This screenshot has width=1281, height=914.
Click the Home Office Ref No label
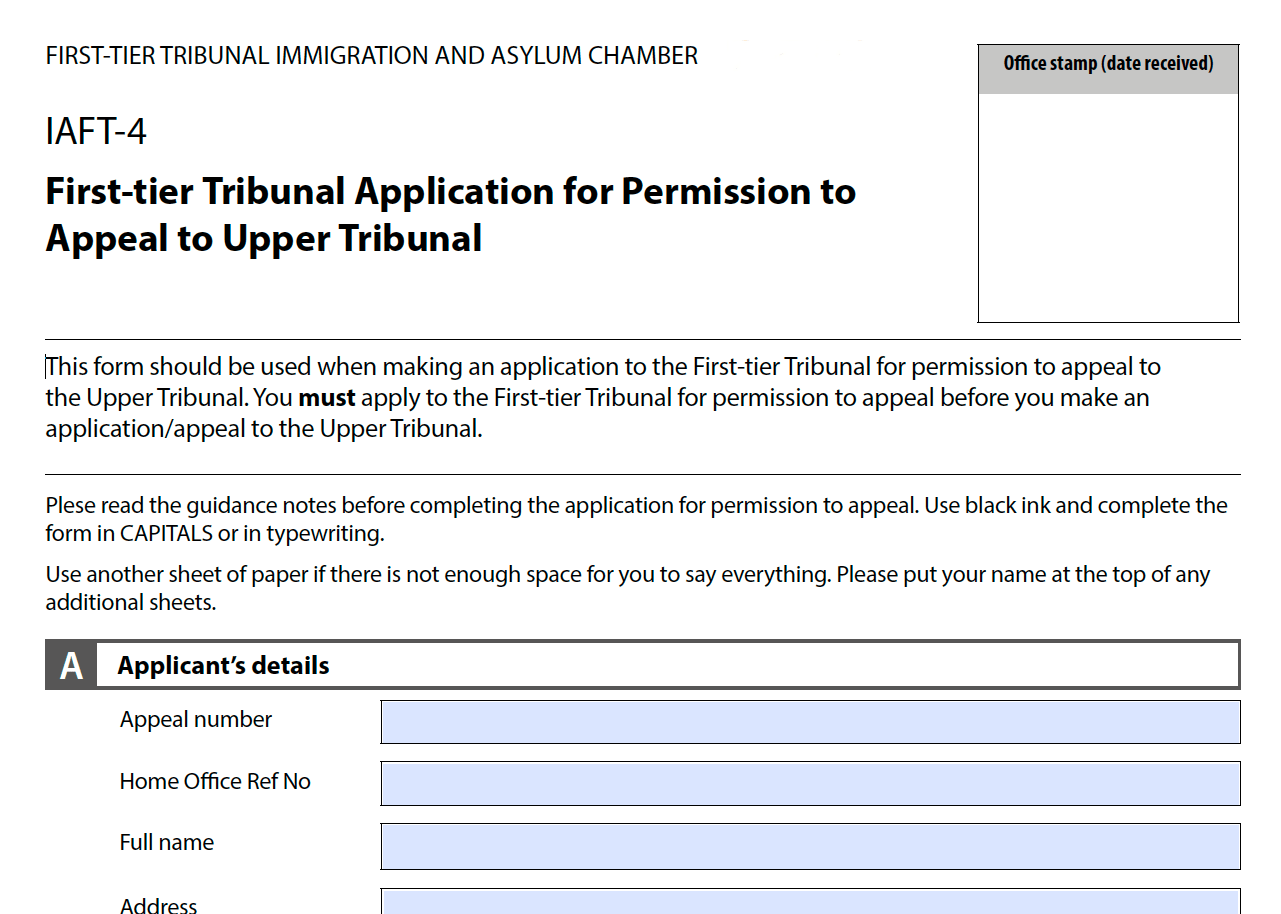coord(215,781)
